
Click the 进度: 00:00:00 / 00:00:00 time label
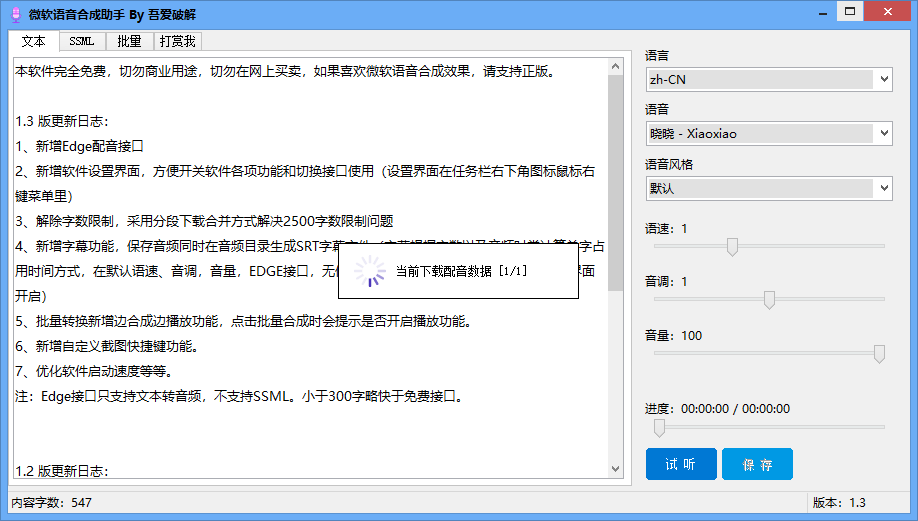717,409
